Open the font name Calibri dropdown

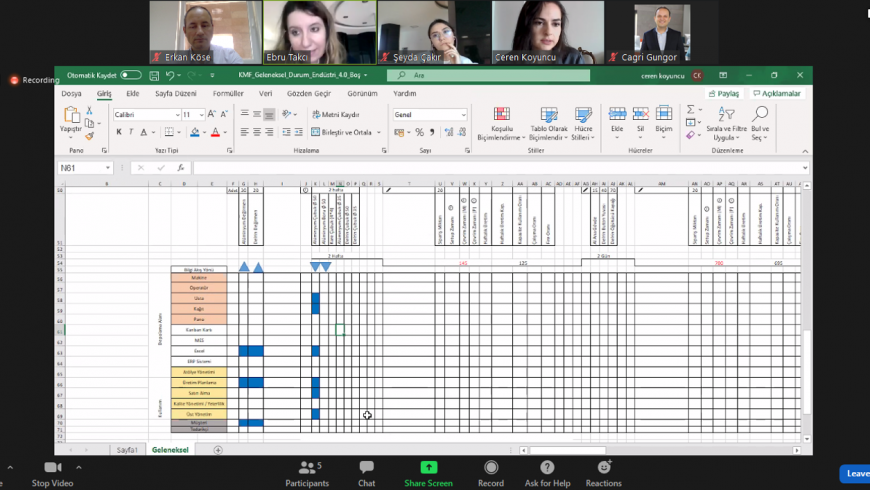(175, 115)
